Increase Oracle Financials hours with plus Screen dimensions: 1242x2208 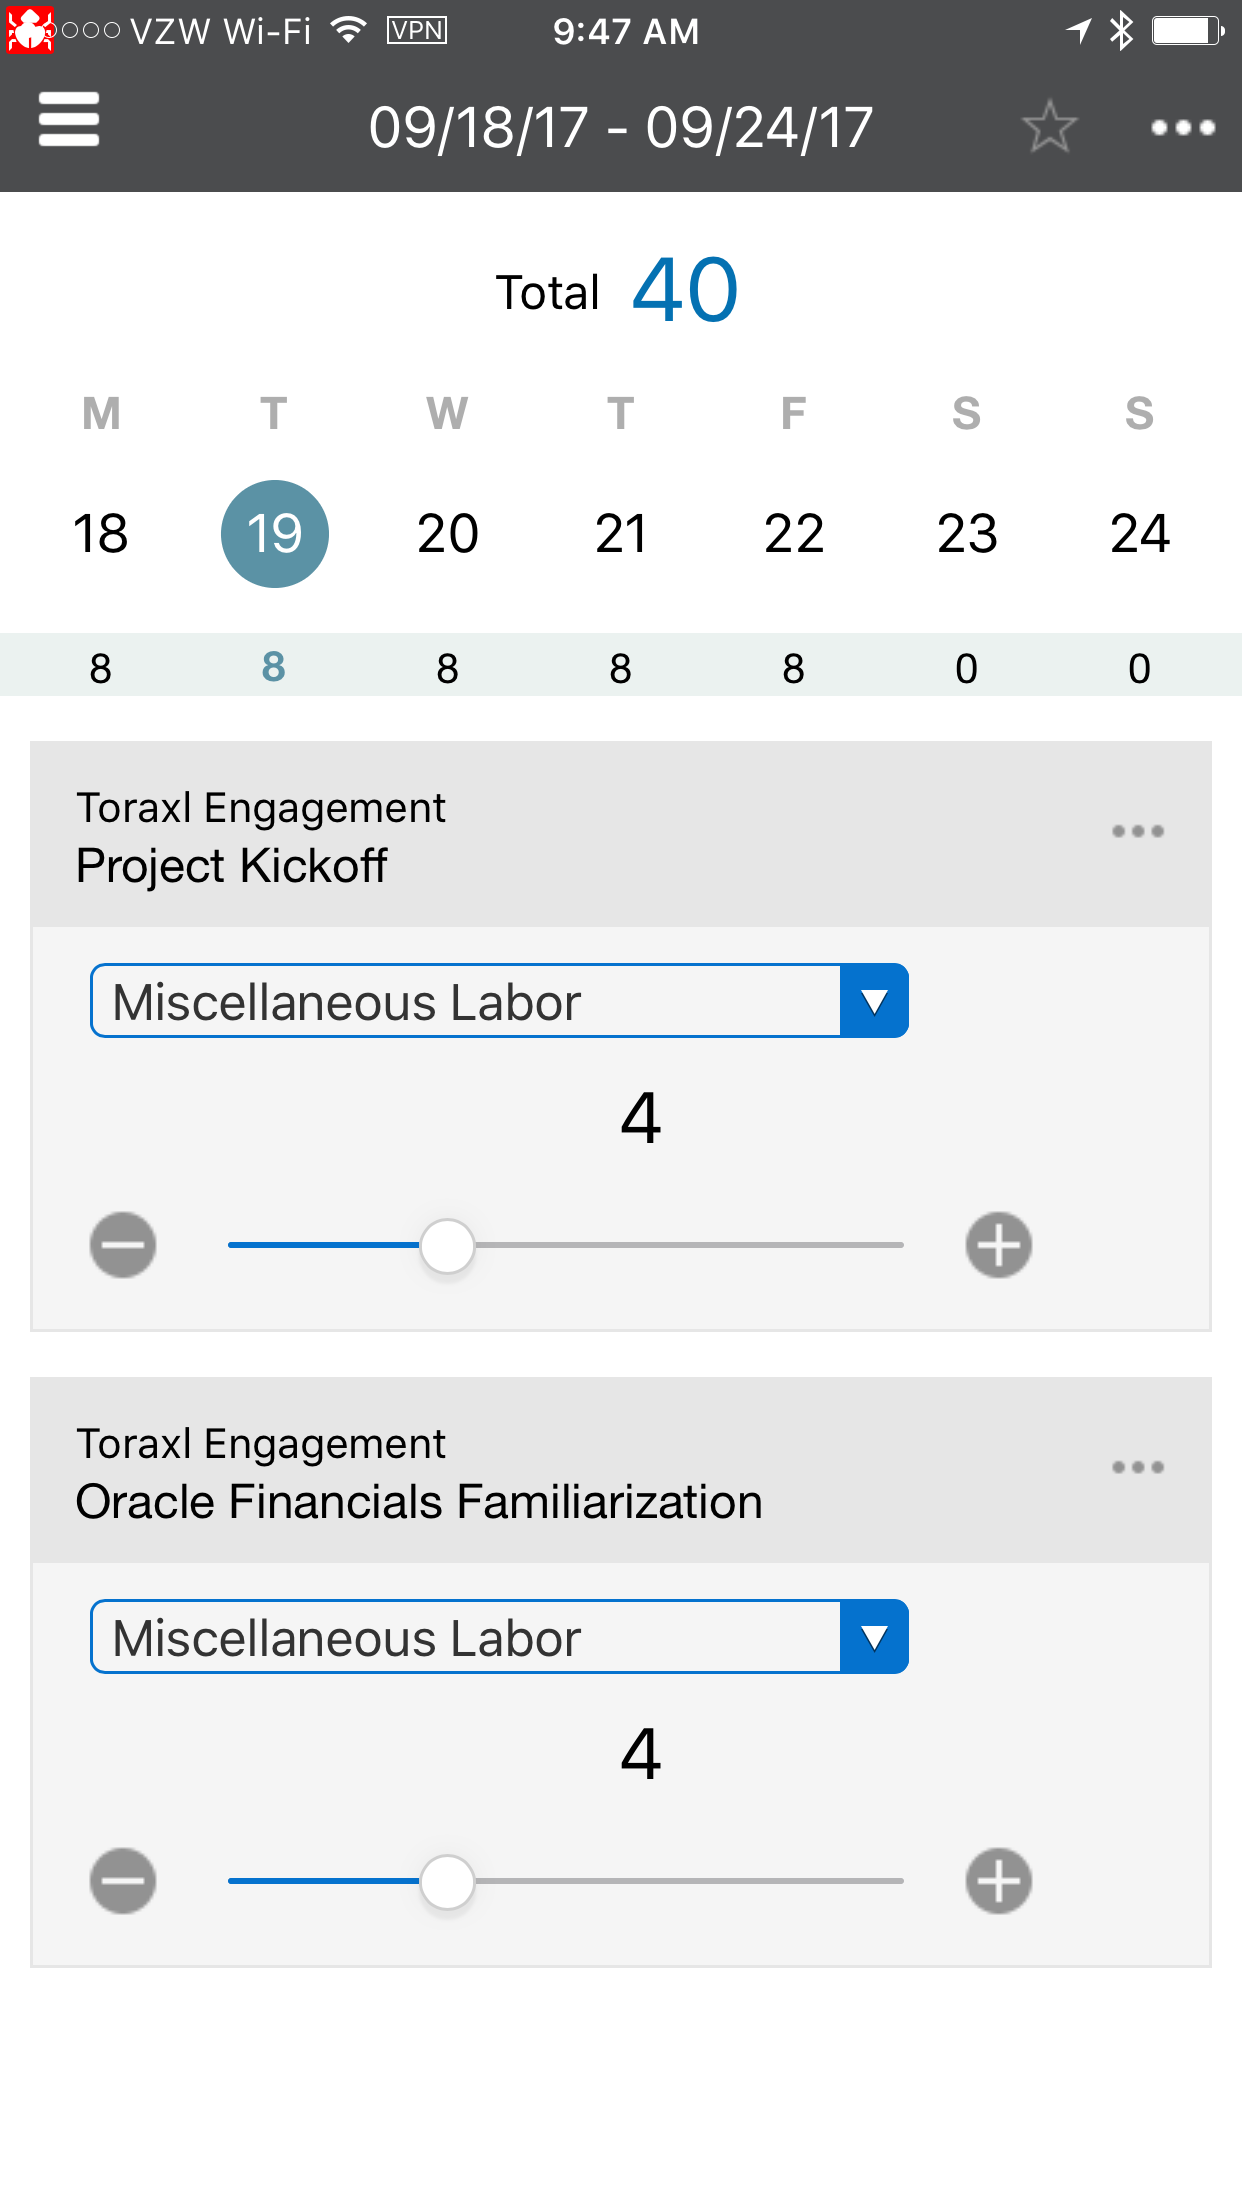[999, 1881]
